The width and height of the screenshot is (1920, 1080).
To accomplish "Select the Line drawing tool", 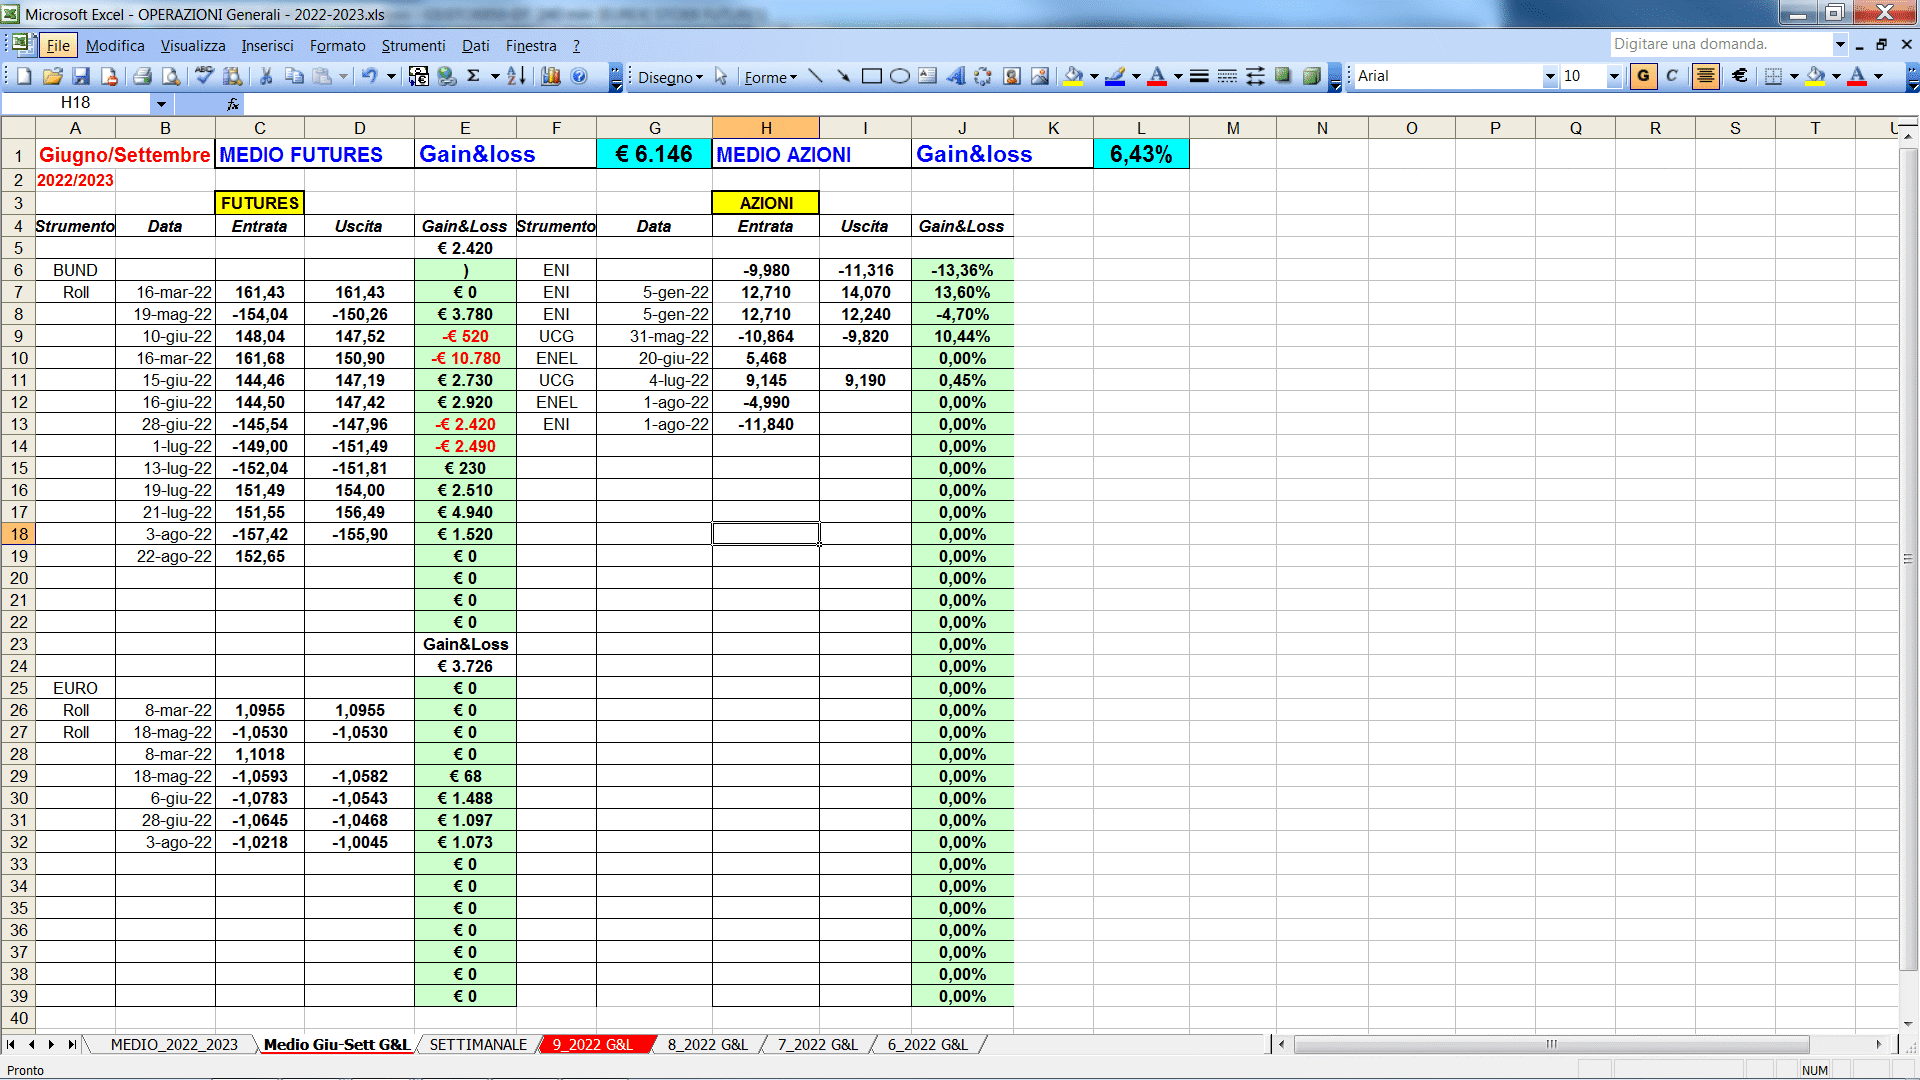I will click(815, 76).
